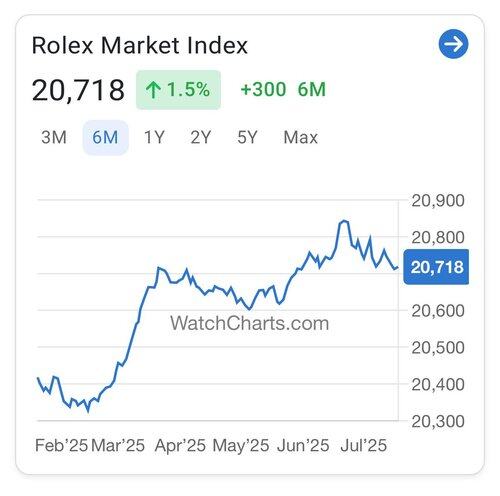Click the Rolex Market Index title
The height and width of the screenshot is (496, 500).
(140, 45)
